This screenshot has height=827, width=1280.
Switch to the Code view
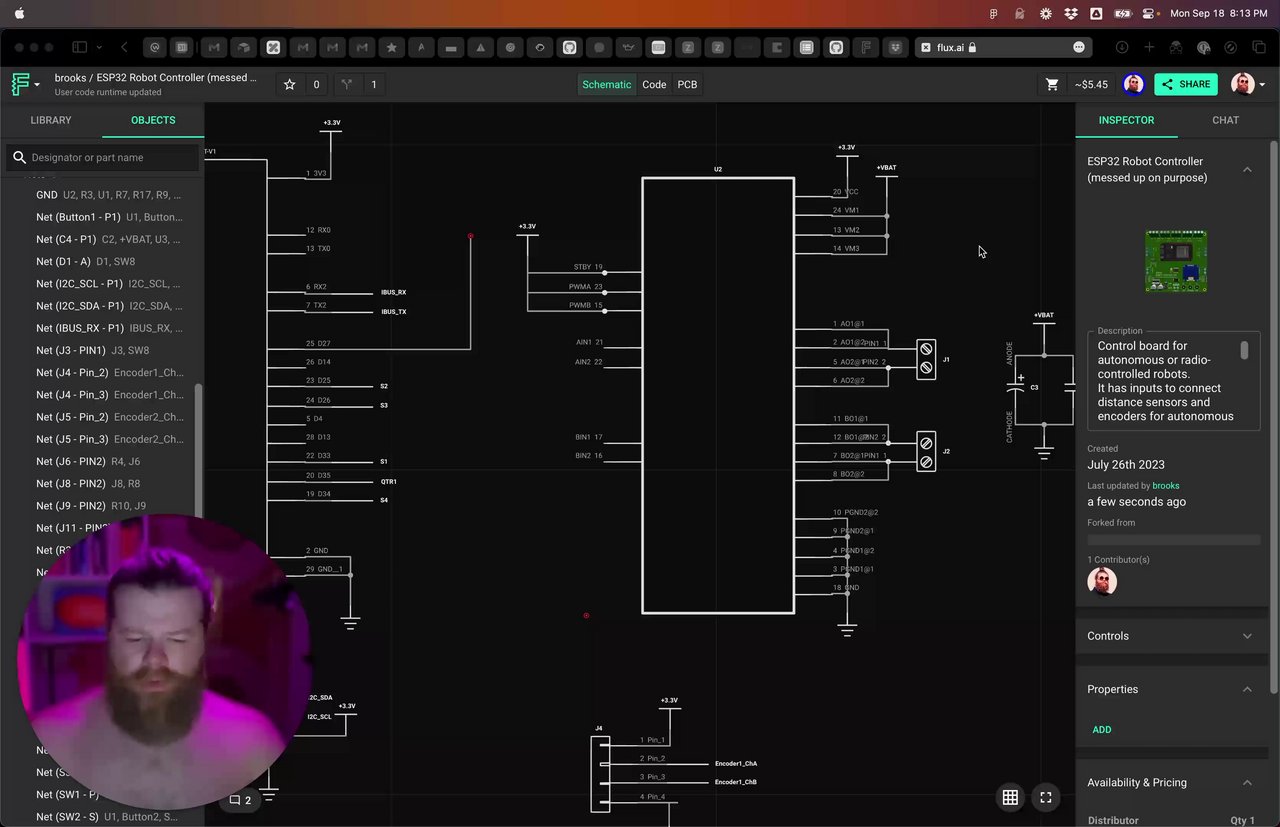click(x=654, y=85)
